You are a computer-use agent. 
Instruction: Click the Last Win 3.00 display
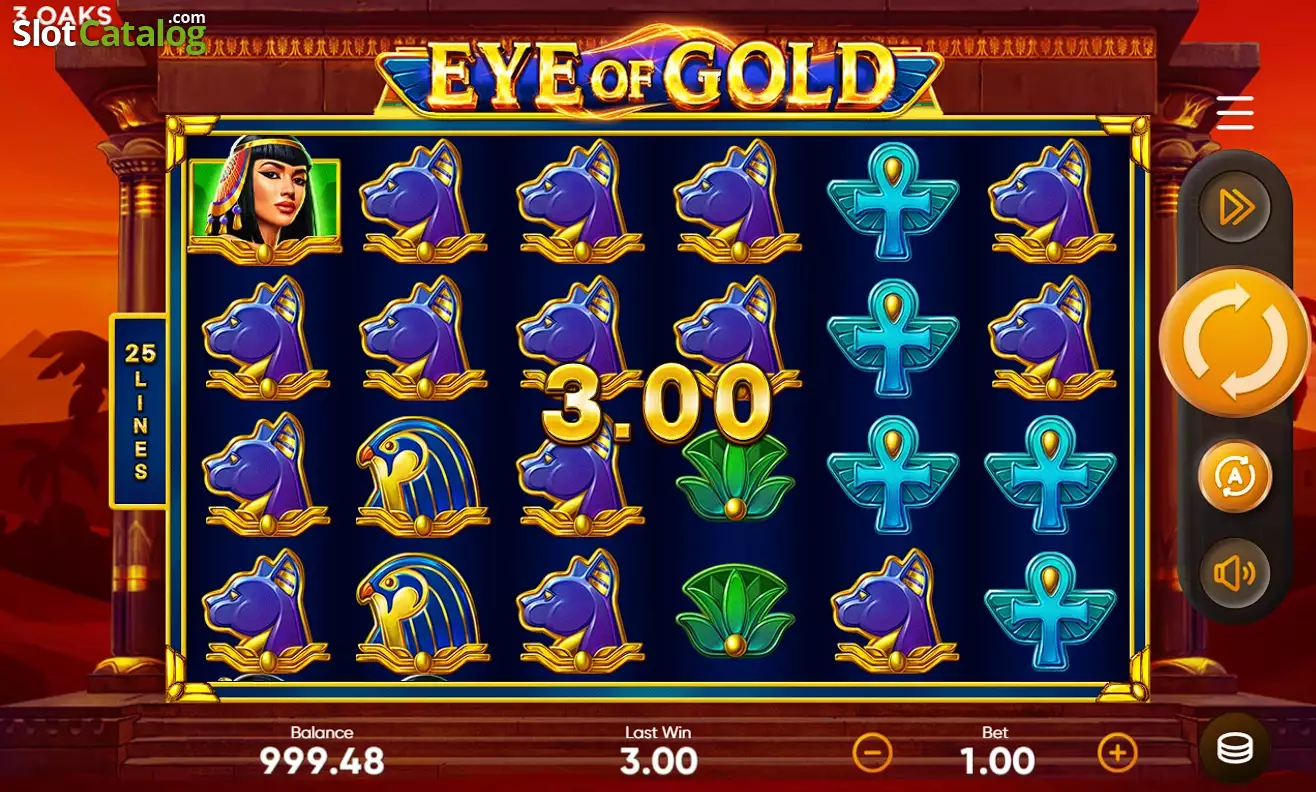[658, 762]
